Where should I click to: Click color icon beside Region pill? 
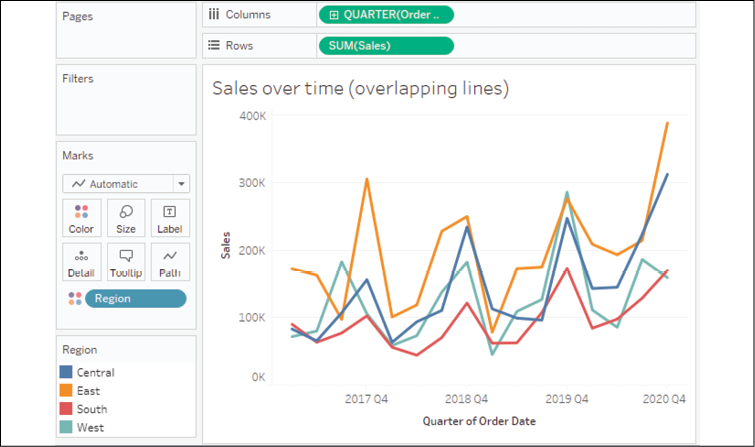tap(73, 299)
